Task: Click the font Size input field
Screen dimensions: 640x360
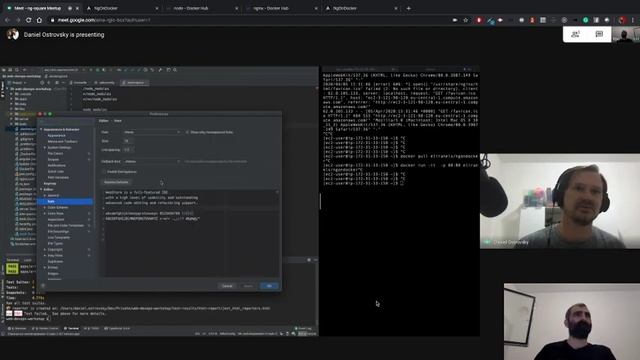Action: [128, 141]
